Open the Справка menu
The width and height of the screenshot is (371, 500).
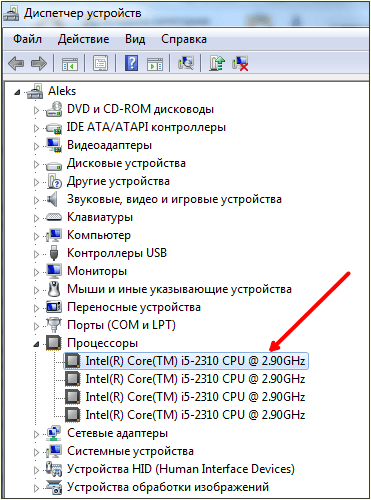point(184,39)
